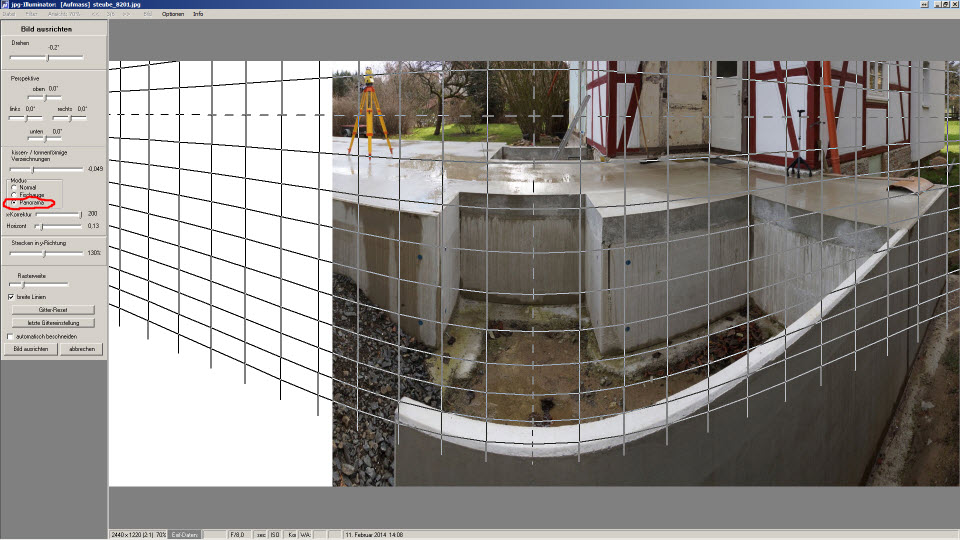Click the Perspektive rechts slider
Screen dimensions: 960x540
point(72,118)
